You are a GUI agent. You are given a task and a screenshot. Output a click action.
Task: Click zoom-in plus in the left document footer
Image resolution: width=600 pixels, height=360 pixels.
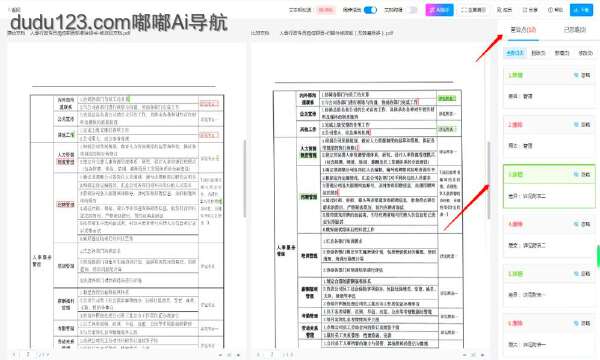238,355
